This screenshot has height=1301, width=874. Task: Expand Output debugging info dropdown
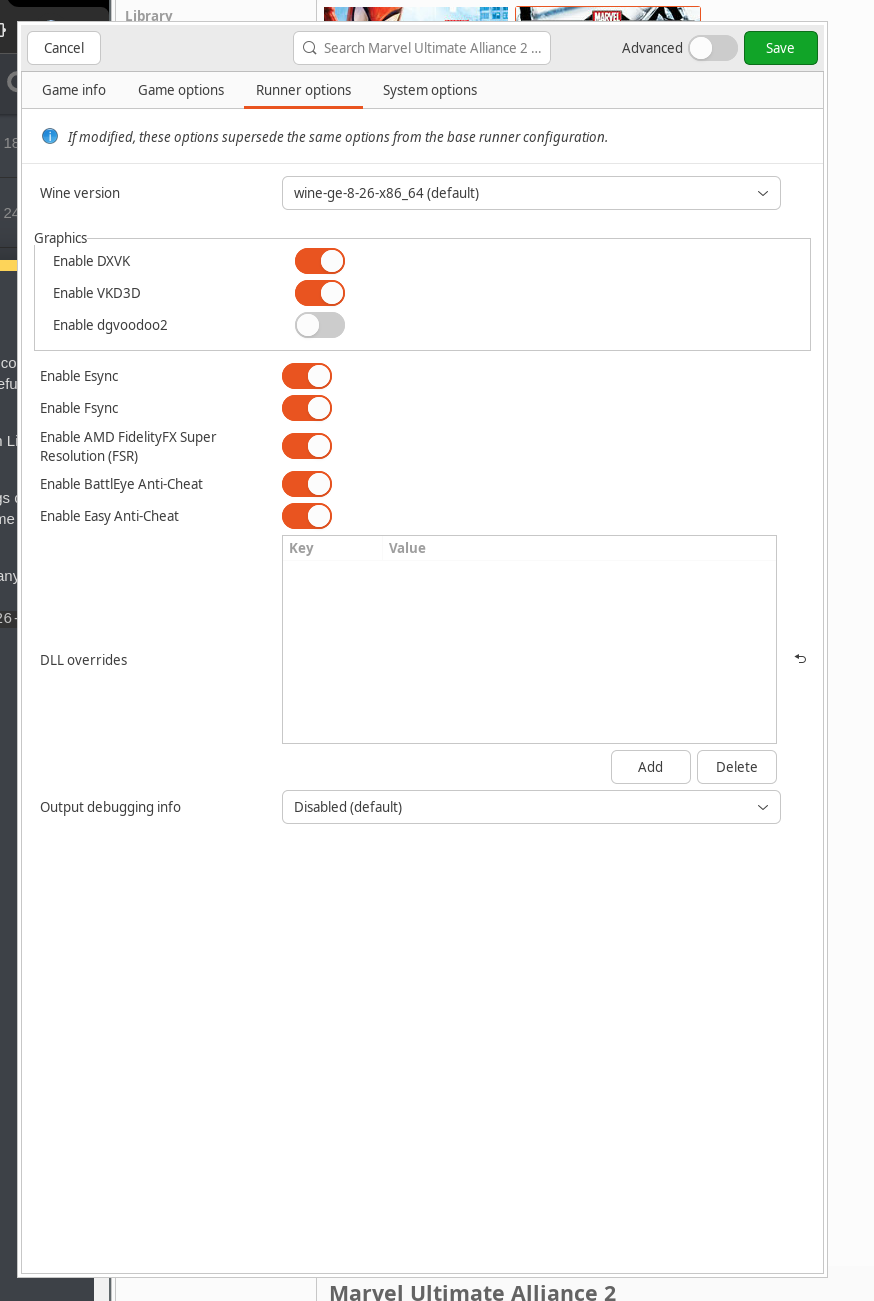click(x=531, y=807)
